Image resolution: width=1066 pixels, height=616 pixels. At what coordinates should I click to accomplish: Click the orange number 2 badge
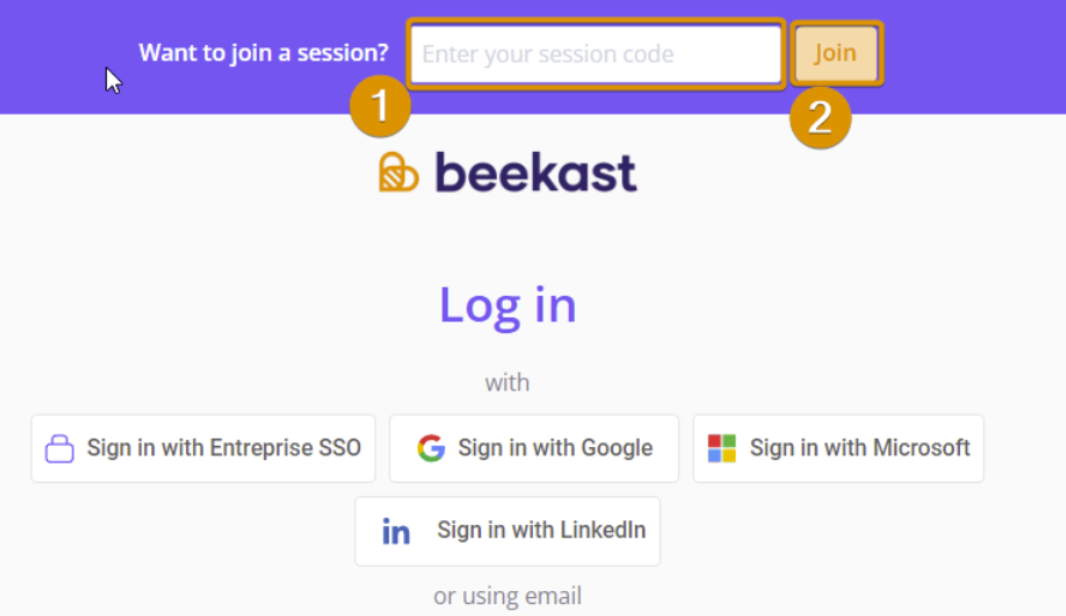[820, 118]
